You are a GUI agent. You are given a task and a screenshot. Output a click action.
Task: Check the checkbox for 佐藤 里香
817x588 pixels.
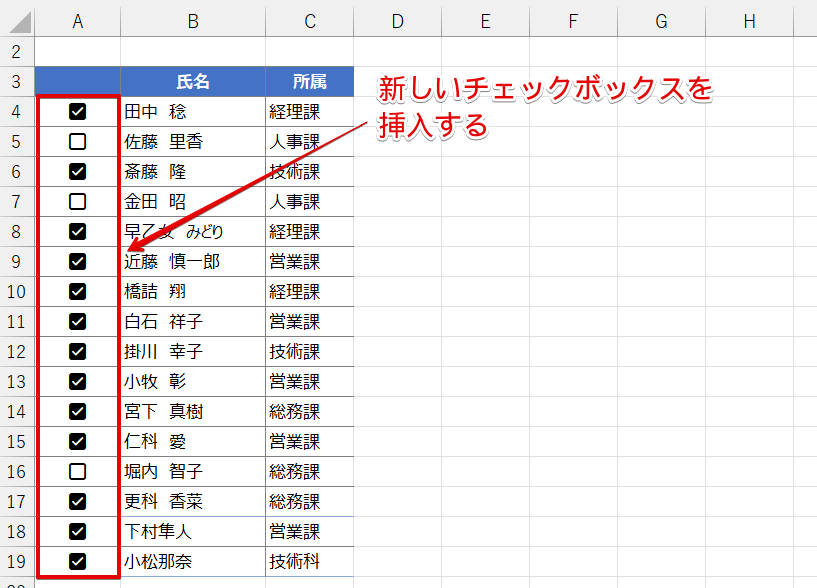tap(78, 142)
